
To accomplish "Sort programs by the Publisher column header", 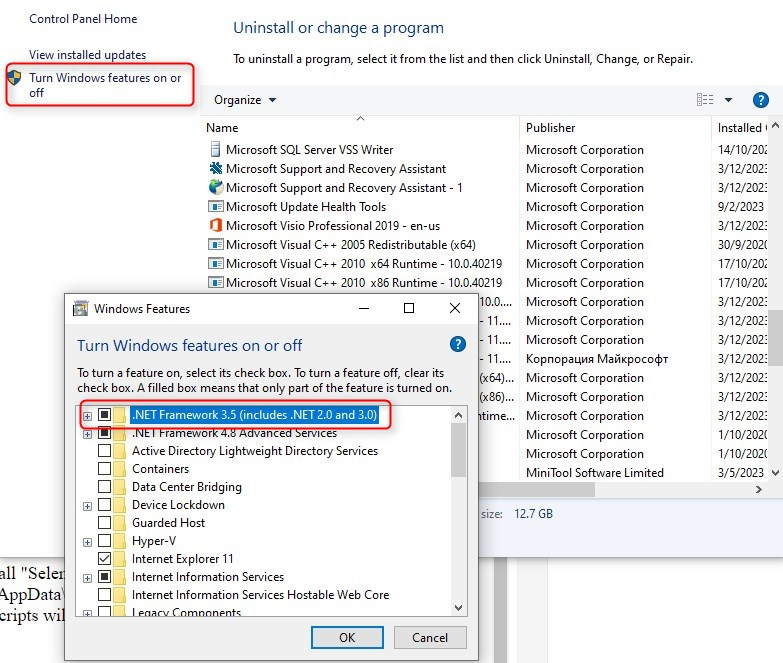I will point(615,127).
